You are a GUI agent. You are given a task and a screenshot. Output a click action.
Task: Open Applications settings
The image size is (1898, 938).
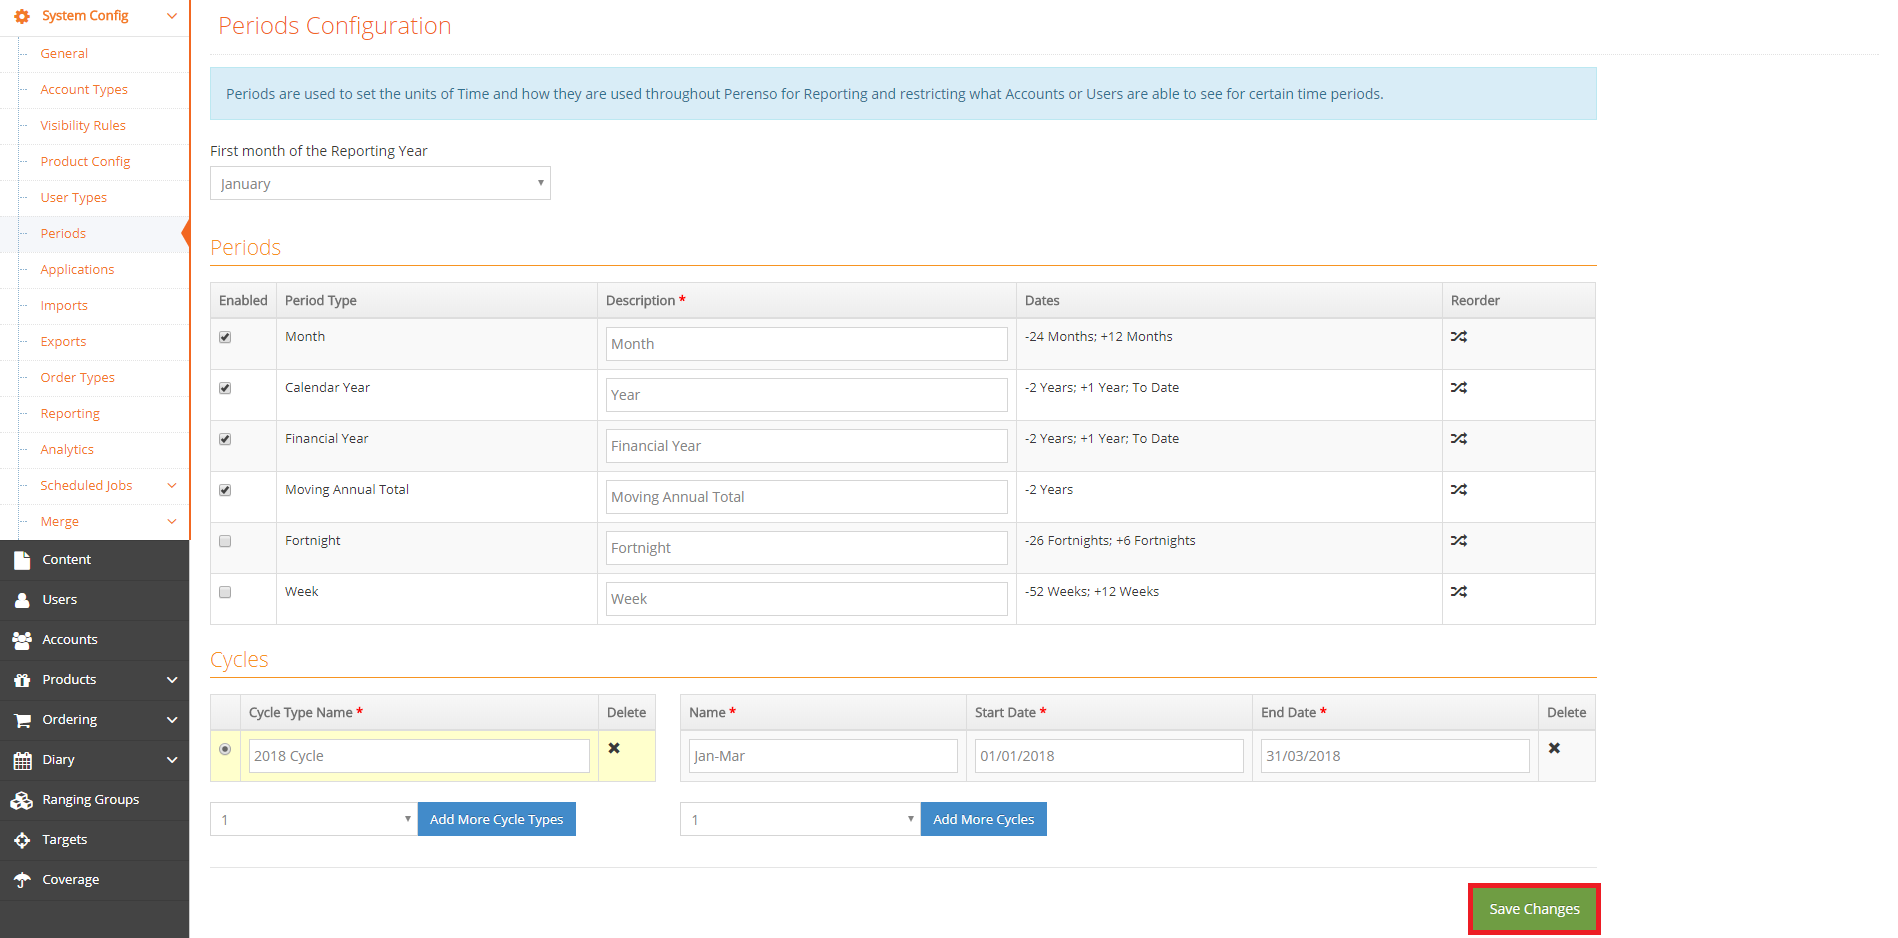click(77, 270)
